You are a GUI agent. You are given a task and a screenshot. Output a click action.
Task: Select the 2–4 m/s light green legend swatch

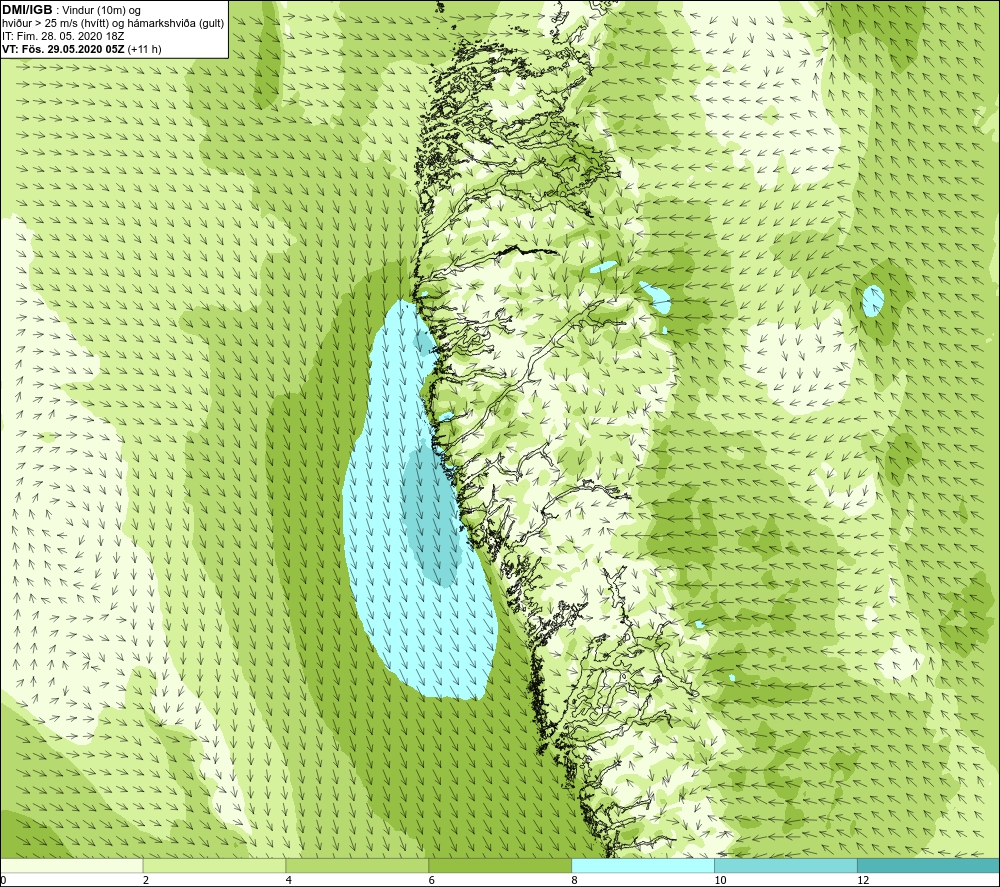click(214, 865)
